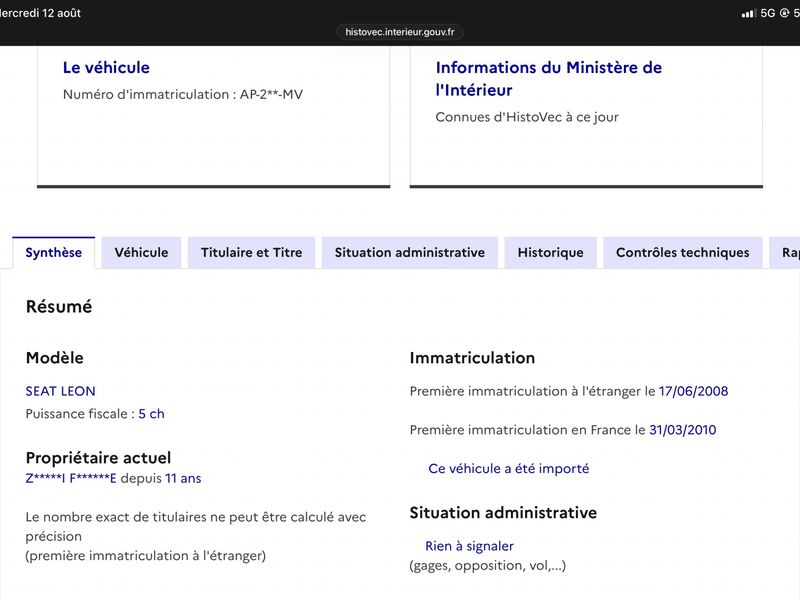This screenshot has height=600, width=800.
Task: Click the cellular signal bars icon
Action: pyautogui.click(x=748, y=14)
